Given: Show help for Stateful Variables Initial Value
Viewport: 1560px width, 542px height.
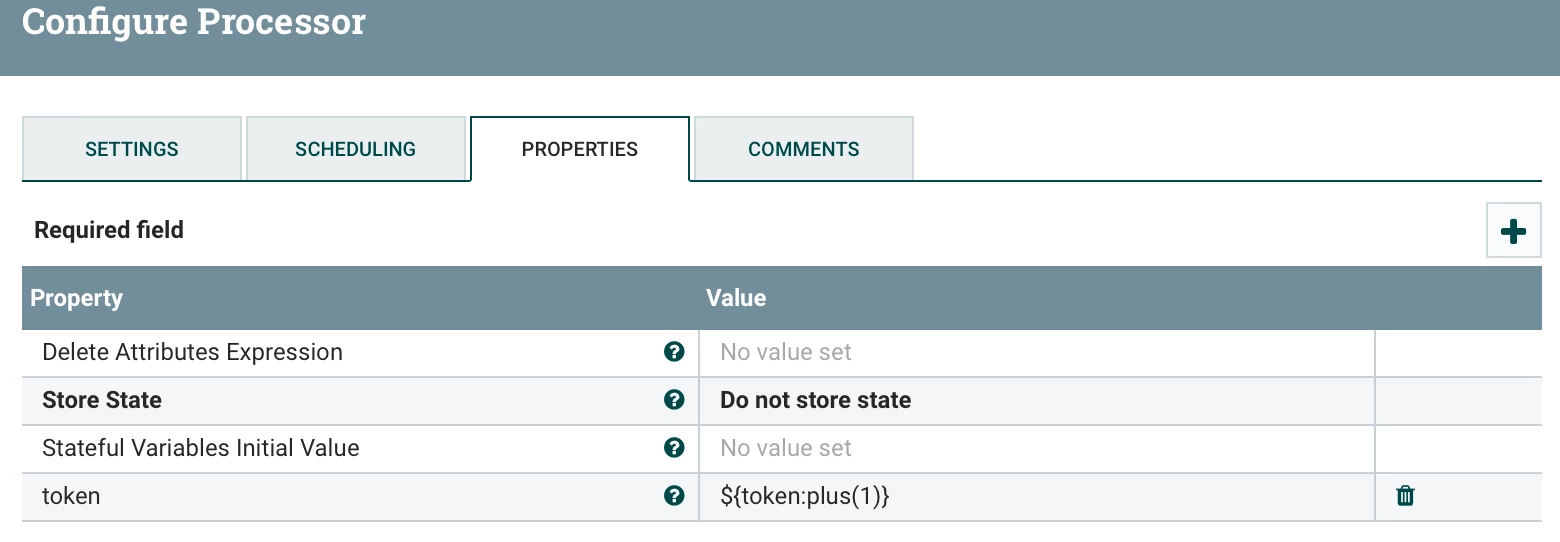Looking at the screenshot, I should click(x=674, y=448).
